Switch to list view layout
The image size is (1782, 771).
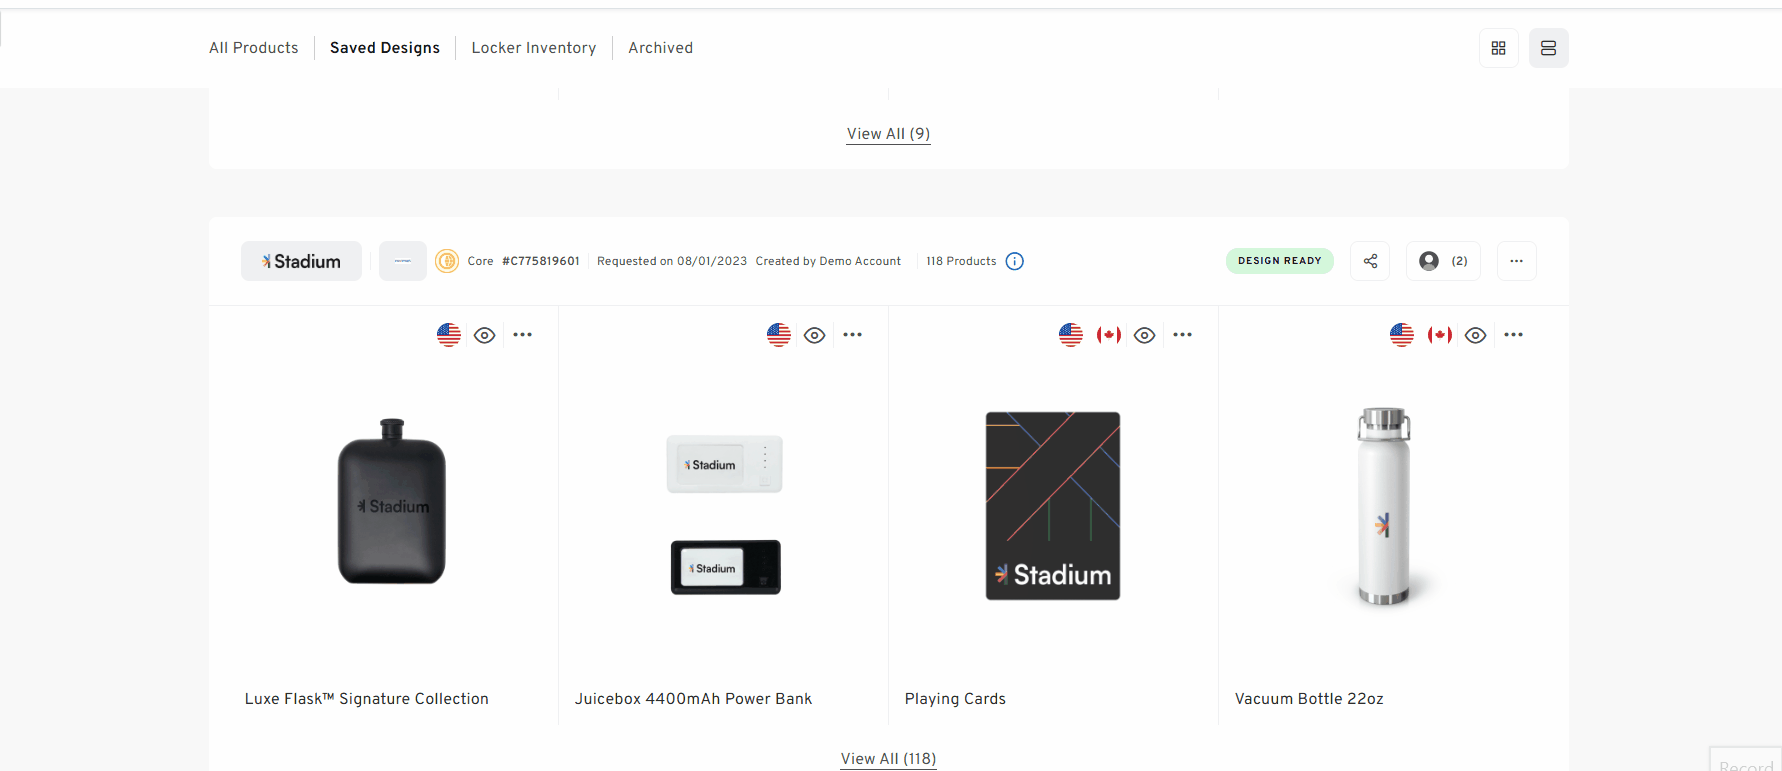1548,48
